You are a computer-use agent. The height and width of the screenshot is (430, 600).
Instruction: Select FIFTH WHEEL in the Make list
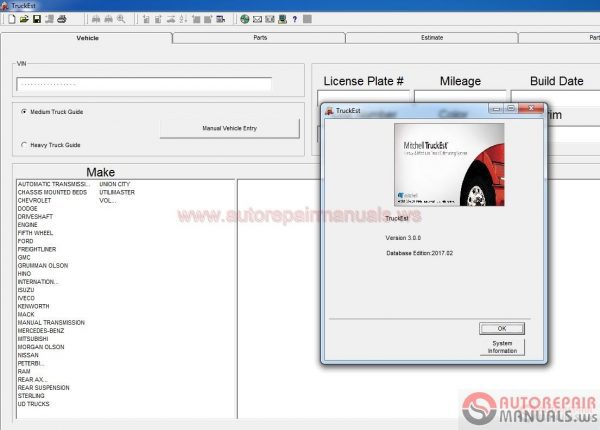36,233
